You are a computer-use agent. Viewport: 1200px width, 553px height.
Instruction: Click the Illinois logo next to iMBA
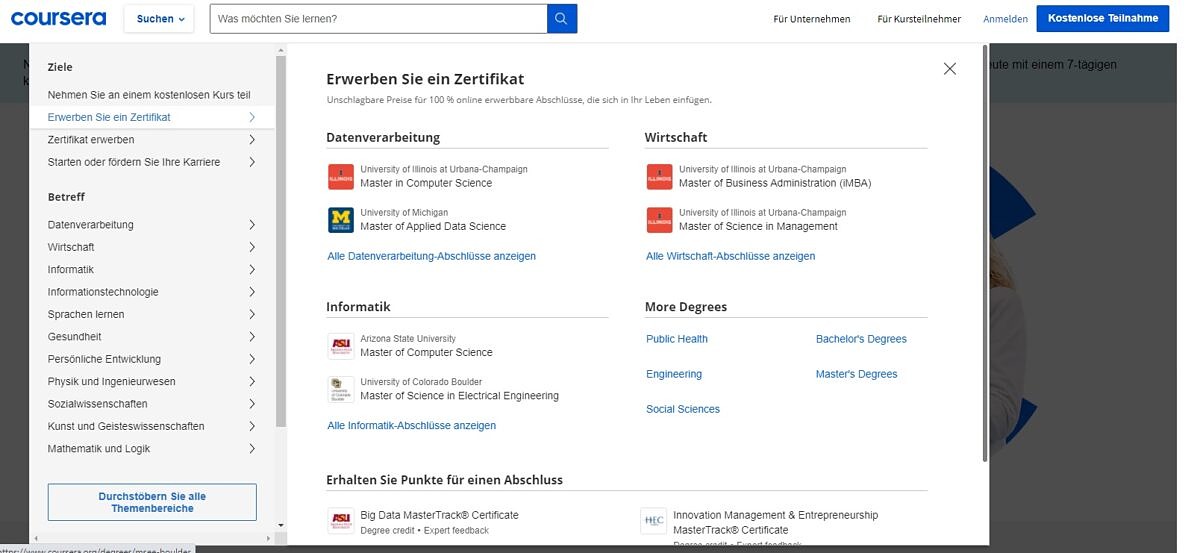(659, 177)
